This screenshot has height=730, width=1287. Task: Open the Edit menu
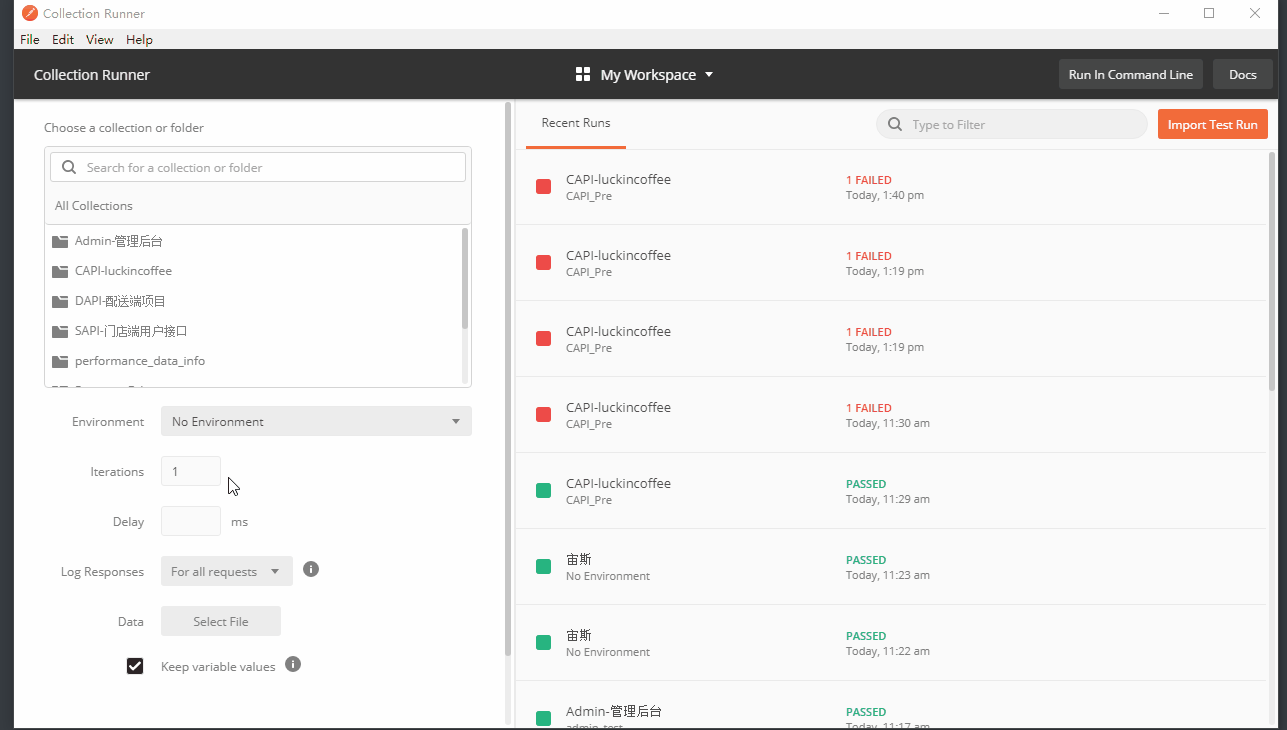click(x=63, y=39)
